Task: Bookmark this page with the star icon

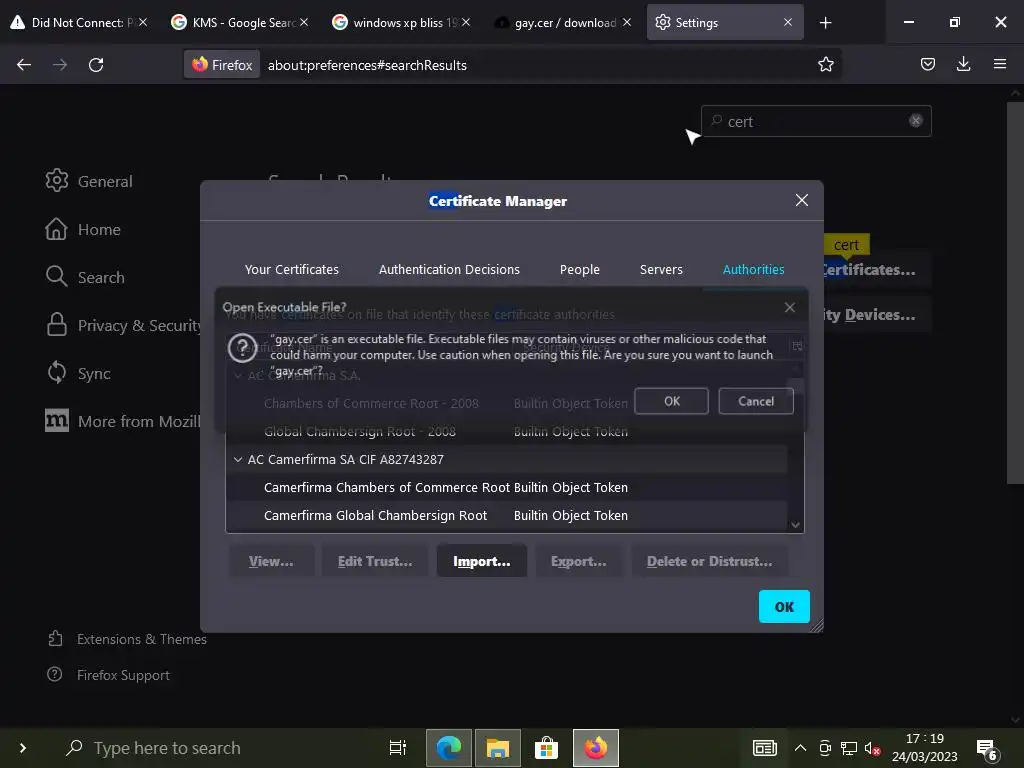Action: coord(825,65)
